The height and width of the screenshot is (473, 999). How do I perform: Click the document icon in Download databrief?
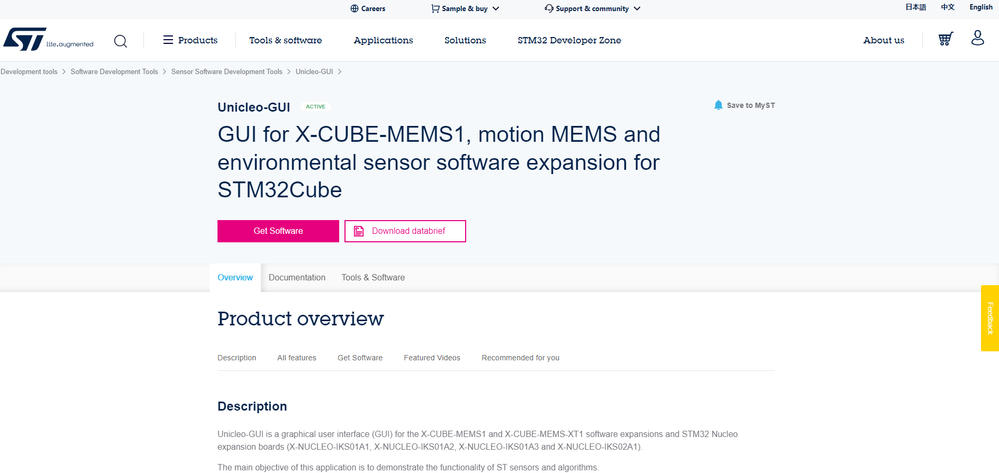(359, 231)
